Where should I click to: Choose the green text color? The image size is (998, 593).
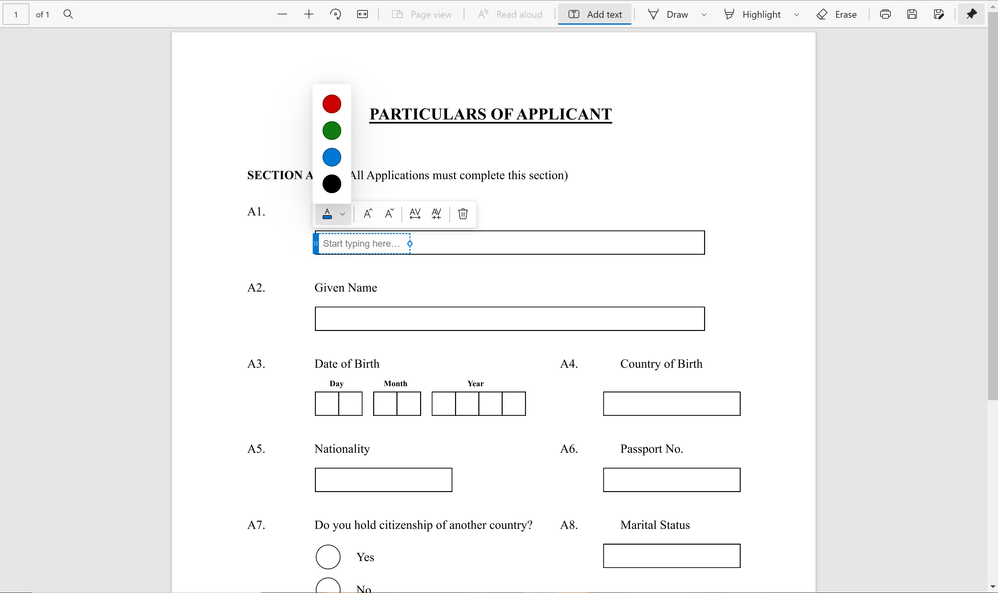[332, 130]
